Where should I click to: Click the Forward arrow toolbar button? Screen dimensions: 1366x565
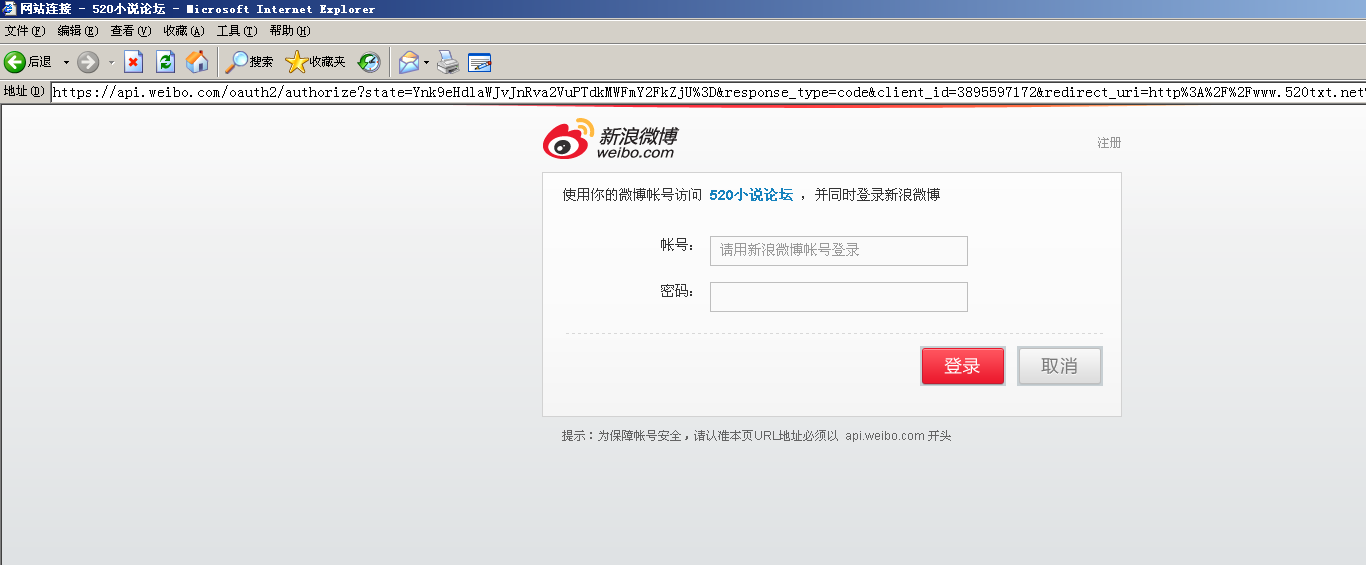click(88, 62)
